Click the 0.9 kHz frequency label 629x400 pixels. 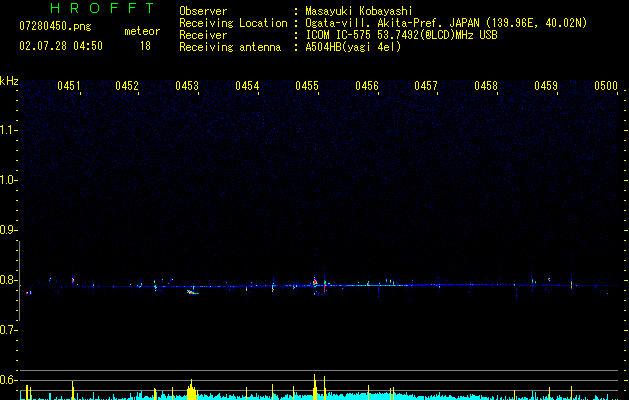(x=8, y=230)
